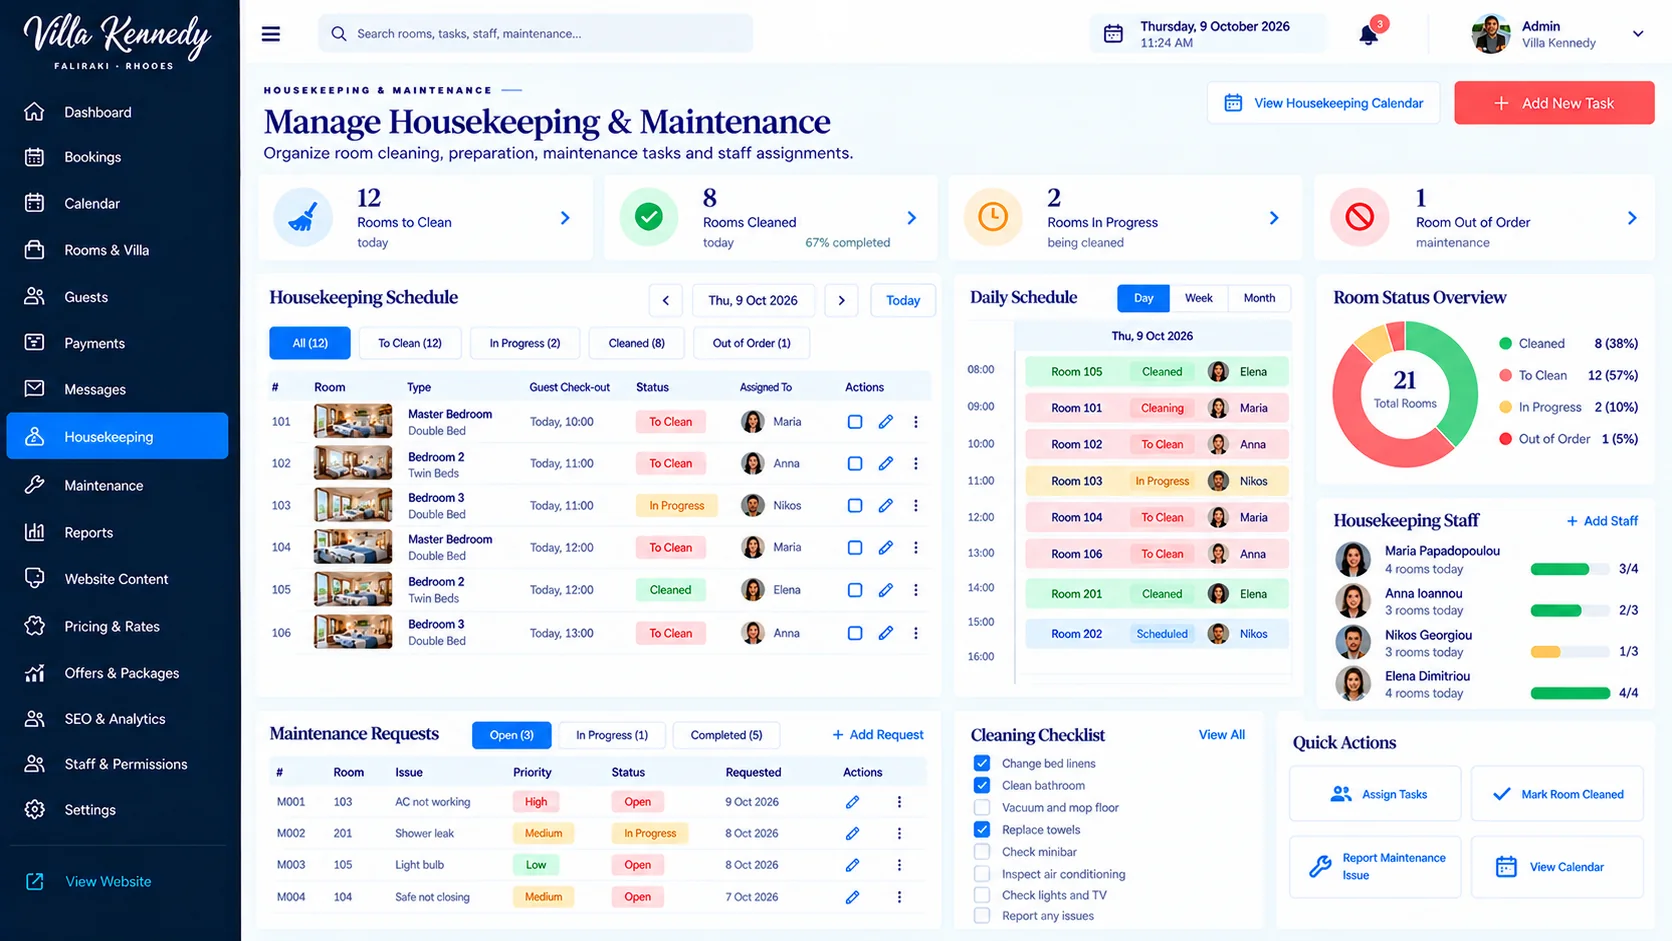This screenshot has width=1672, height=941.
Task: Tick the checkbox for room 105
Action: click(855, 590)
